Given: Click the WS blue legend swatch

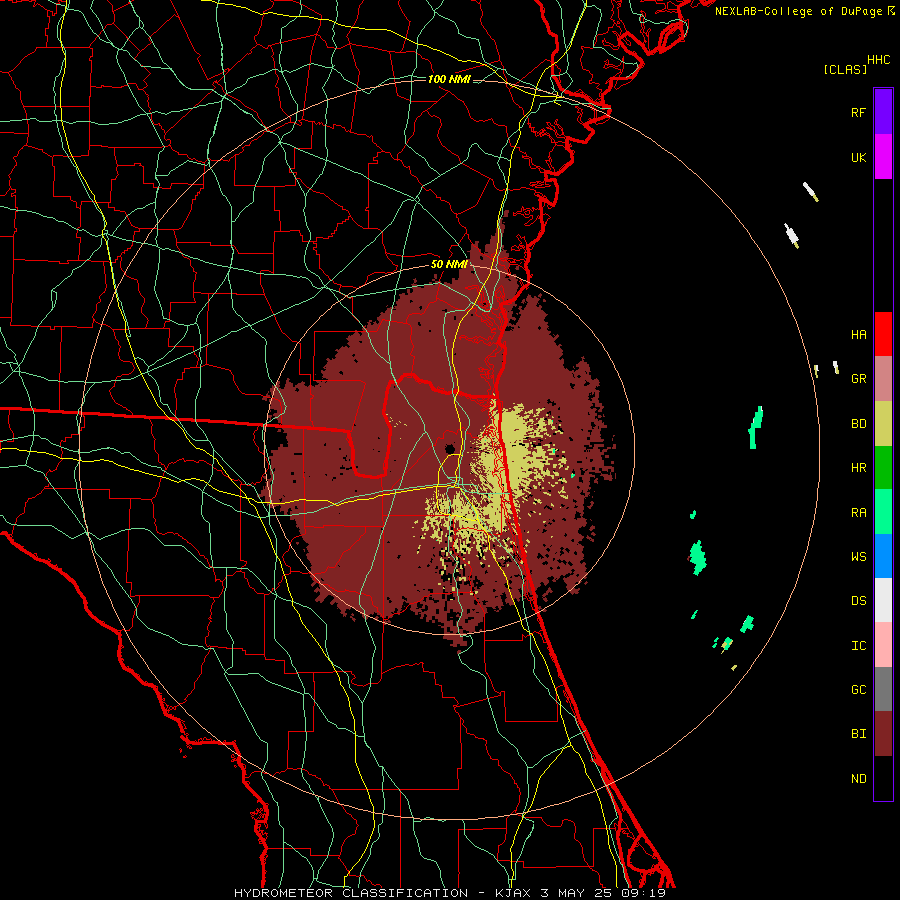Looking at the screenshot, I should click(883, 556).
